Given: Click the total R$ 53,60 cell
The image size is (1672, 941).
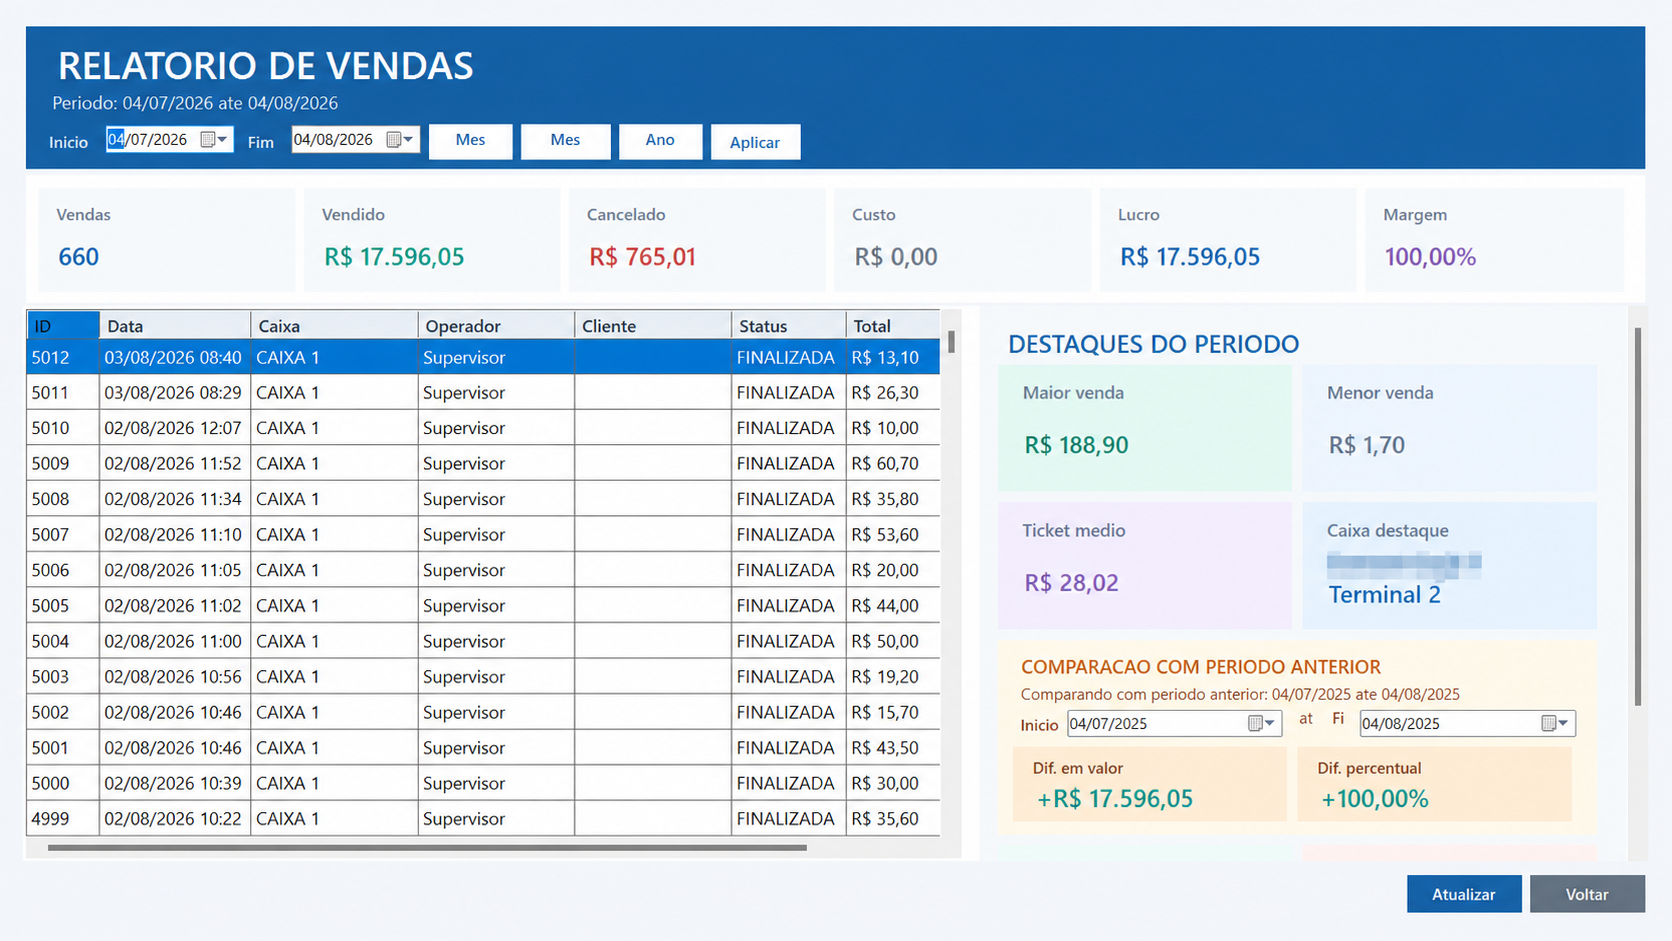Looking at the screenshot, I should (x=893, y=534).
